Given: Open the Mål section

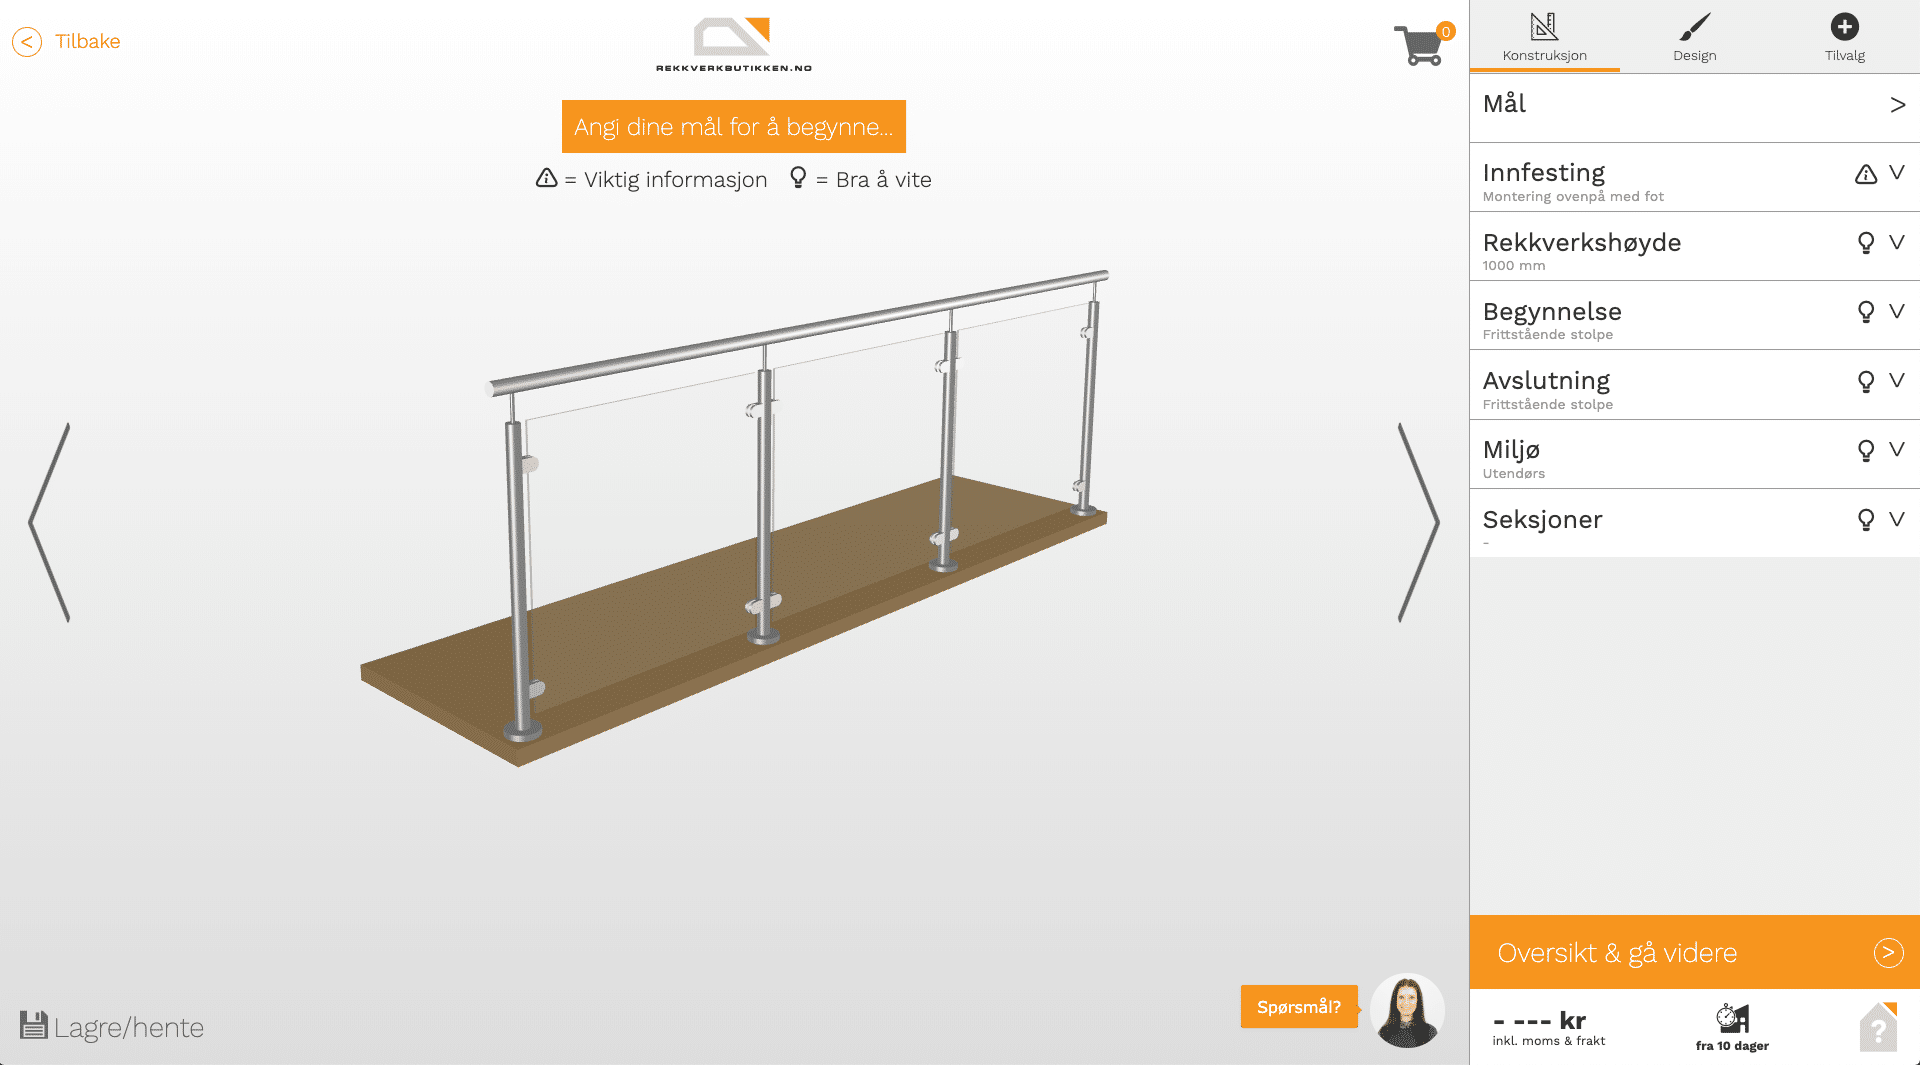Looking at the screenshot, I should 1694,105.
